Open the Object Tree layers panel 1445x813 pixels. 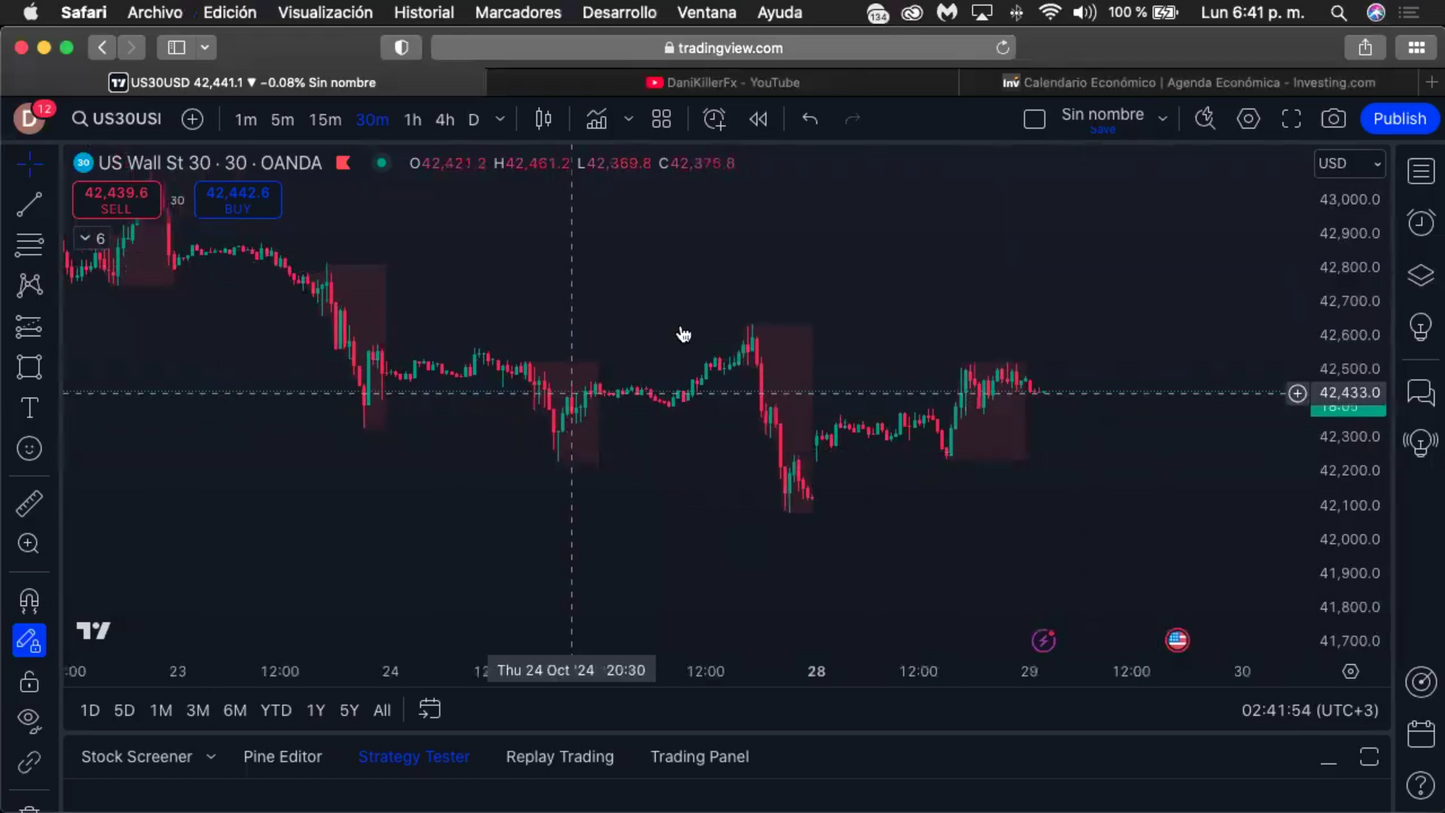pyautogui.click(x=1421, y=273)
